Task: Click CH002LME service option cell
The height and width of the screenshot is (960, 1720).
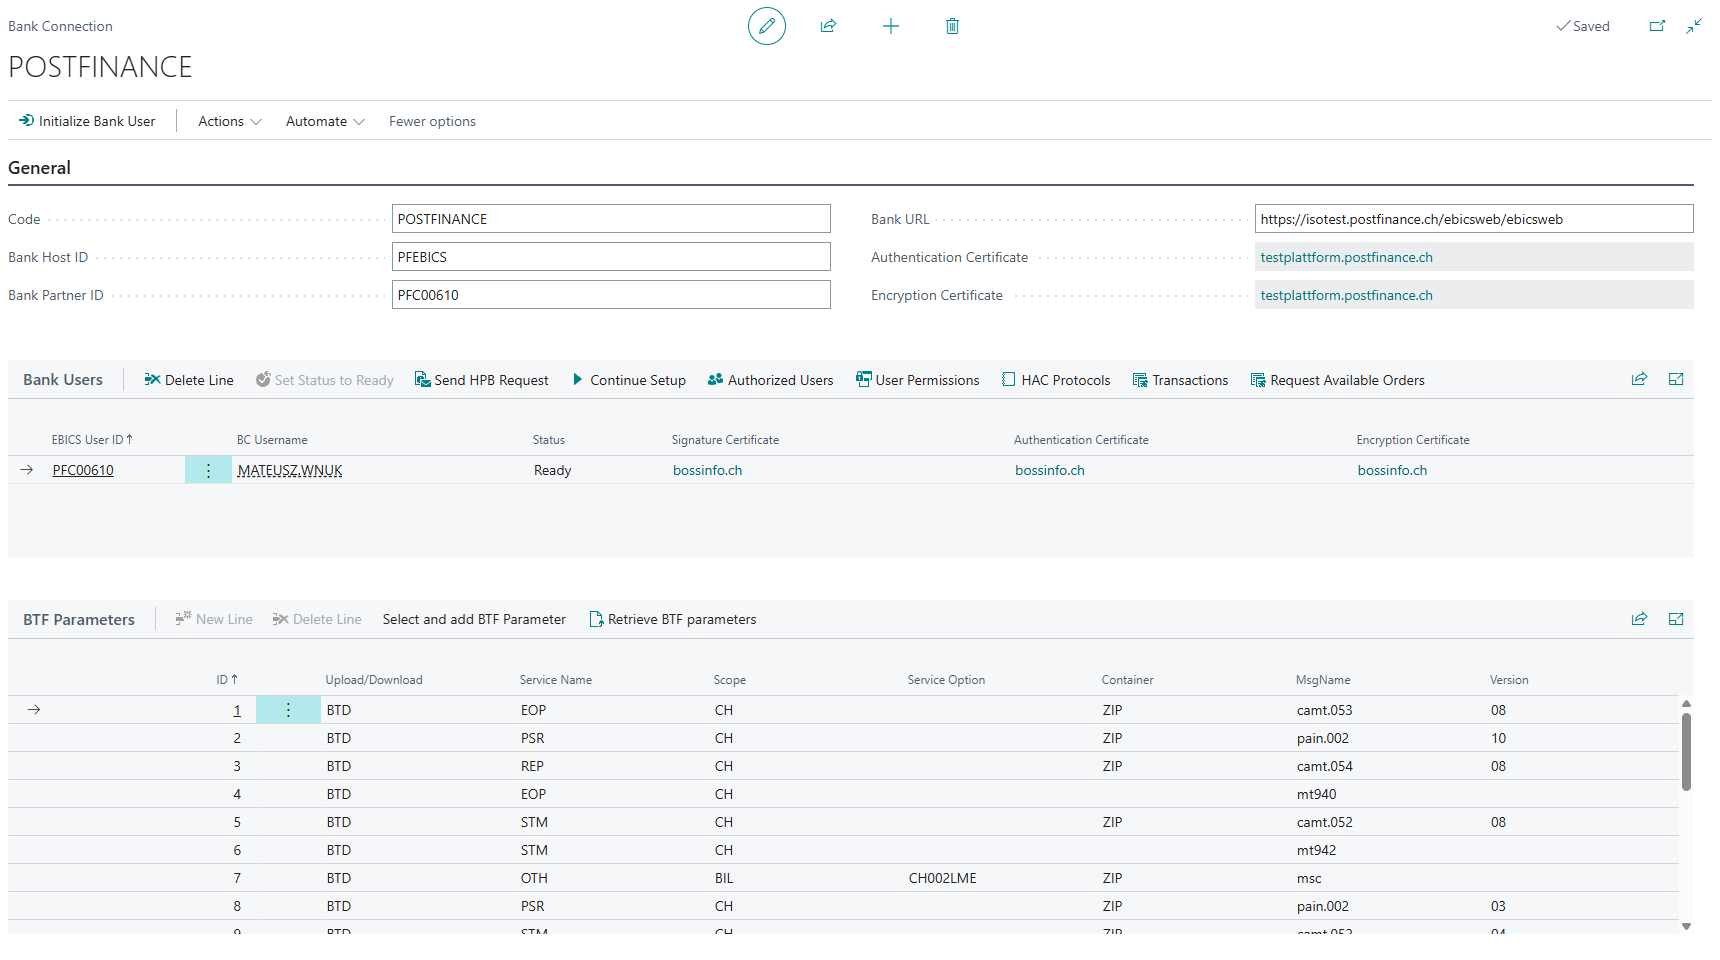Action: click(x=943, y=878)
